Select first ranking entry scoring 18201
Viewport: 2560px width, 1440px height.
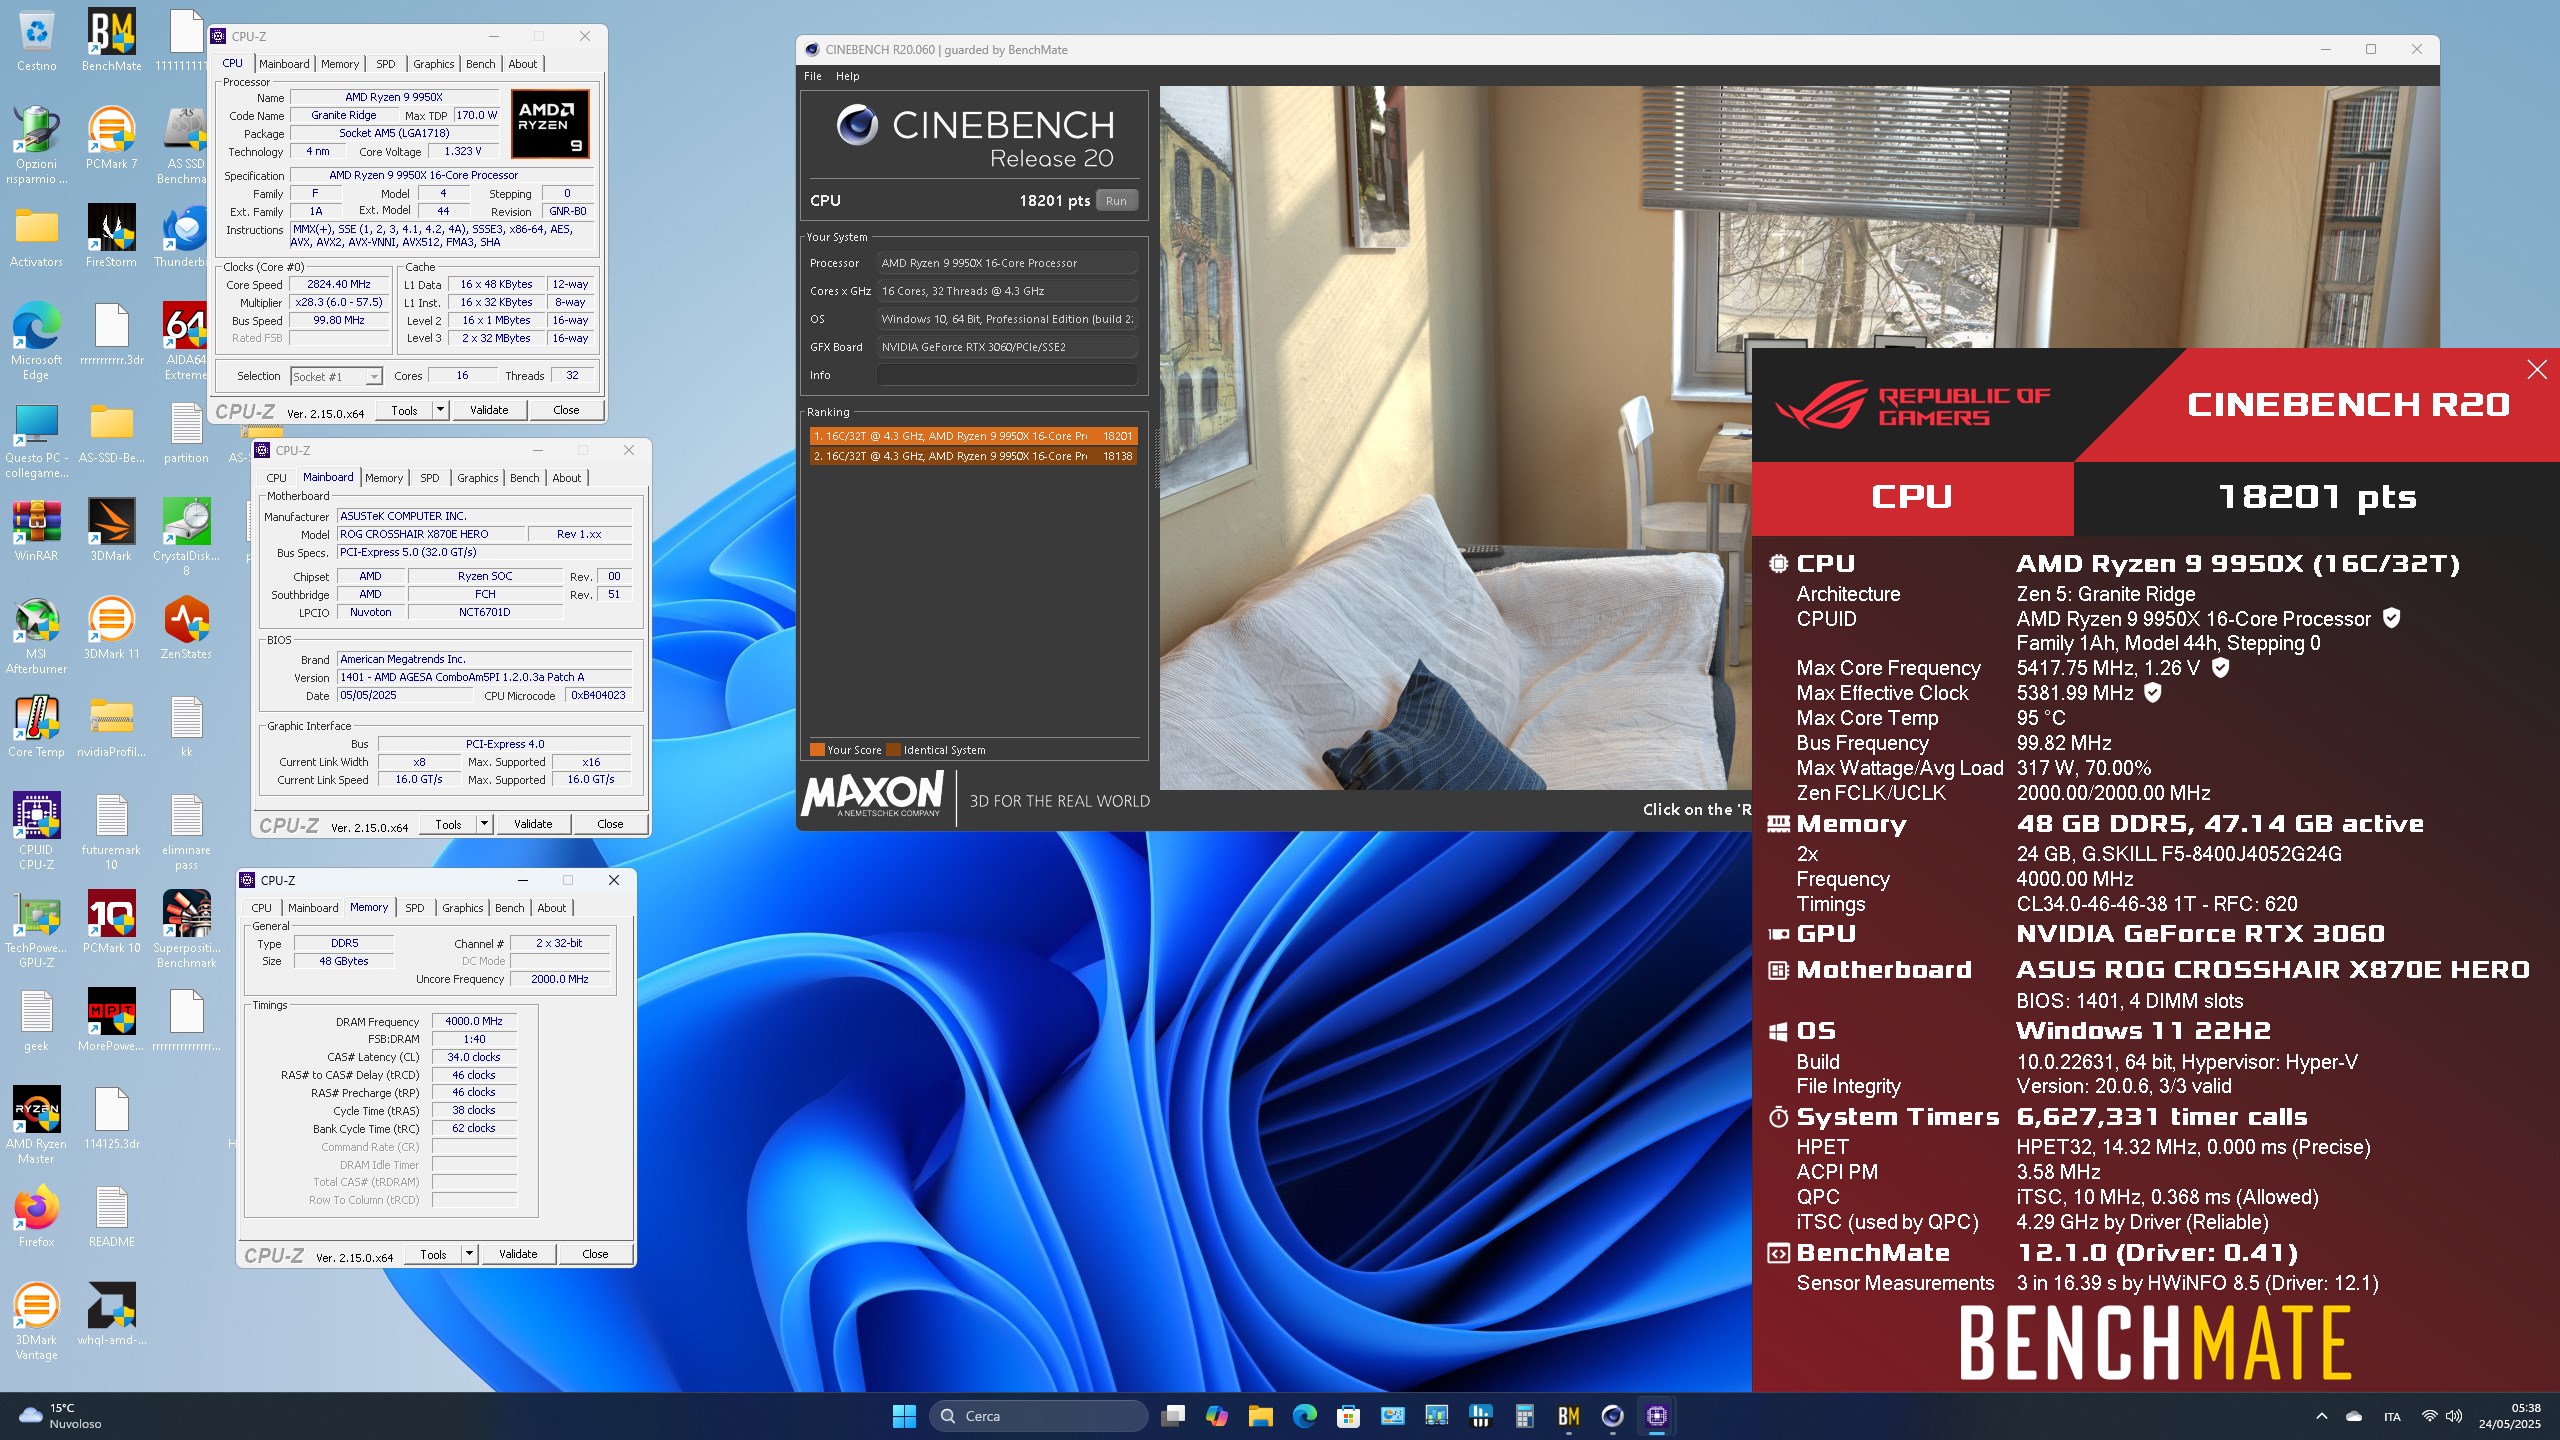coord(973,436)
